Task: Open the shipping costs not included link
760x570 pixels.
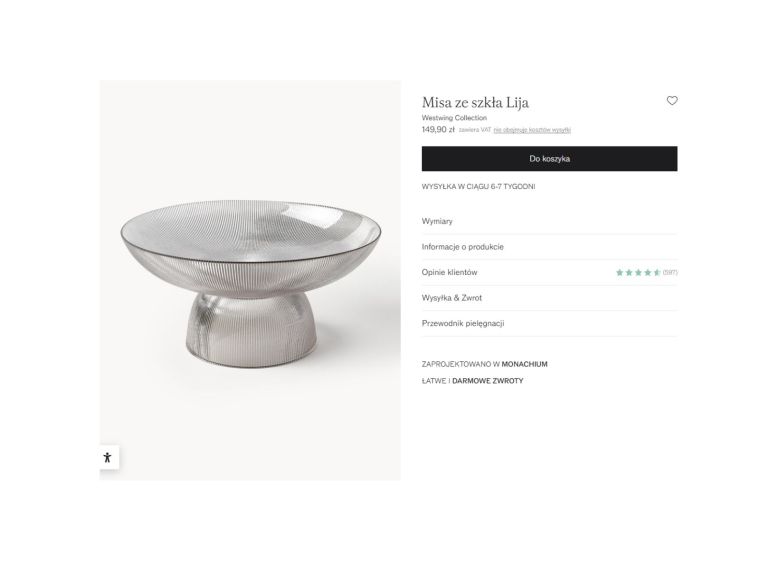Action: coord(532,130)
